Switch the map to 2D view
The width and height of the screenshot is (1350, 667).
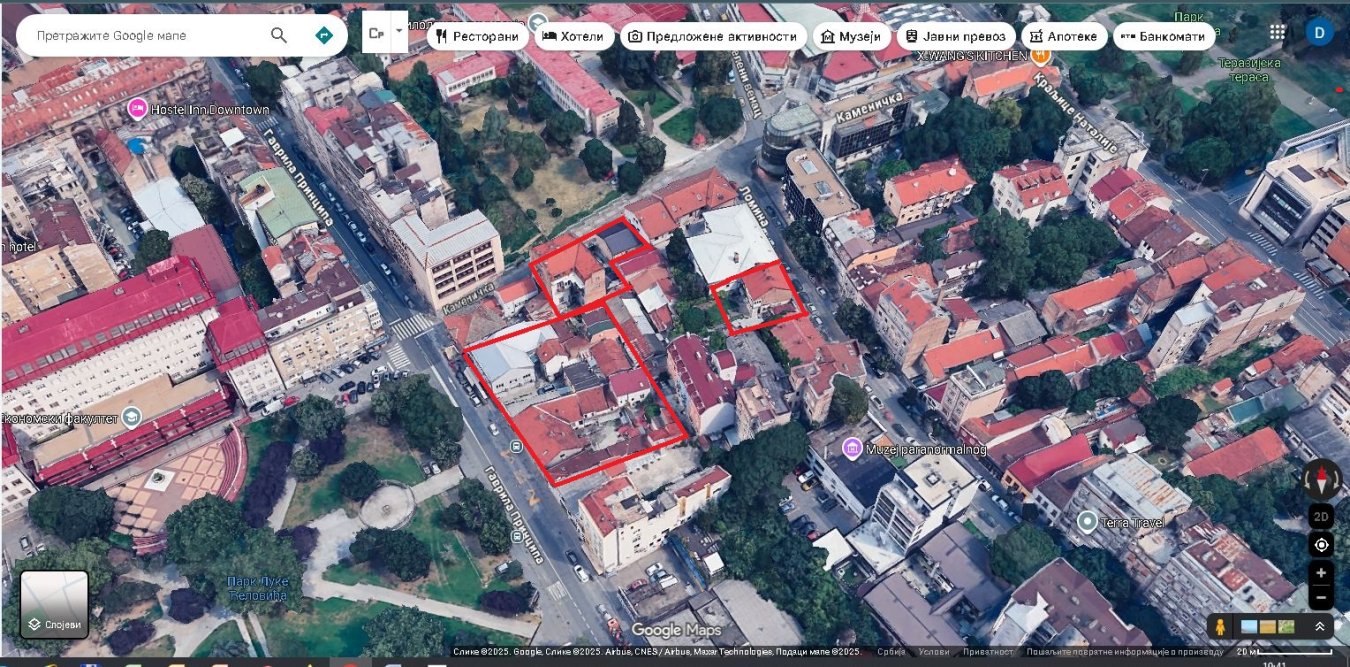(1321, 517)
